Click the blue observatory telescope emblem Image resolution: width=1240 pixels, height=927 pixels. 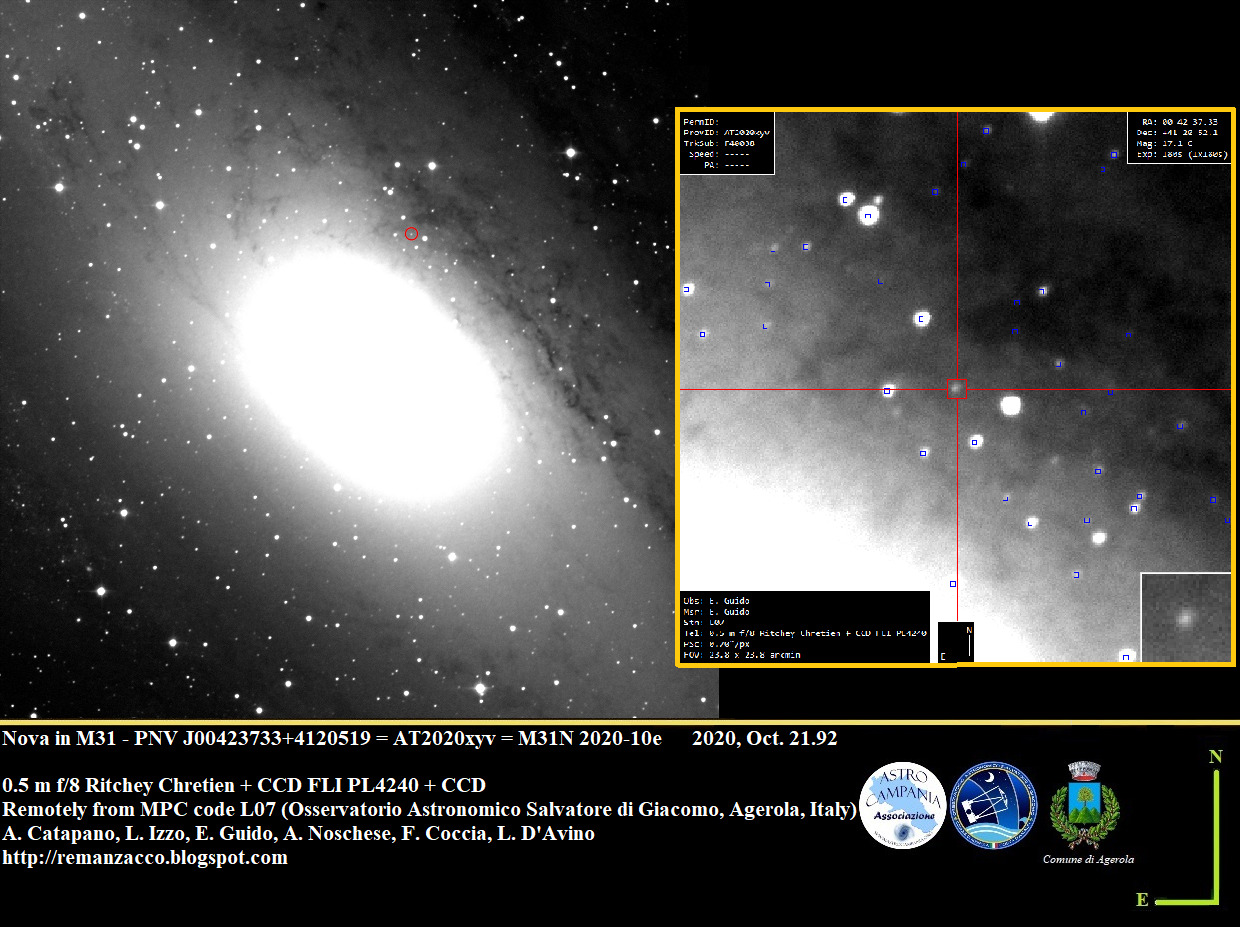point(993,805)
